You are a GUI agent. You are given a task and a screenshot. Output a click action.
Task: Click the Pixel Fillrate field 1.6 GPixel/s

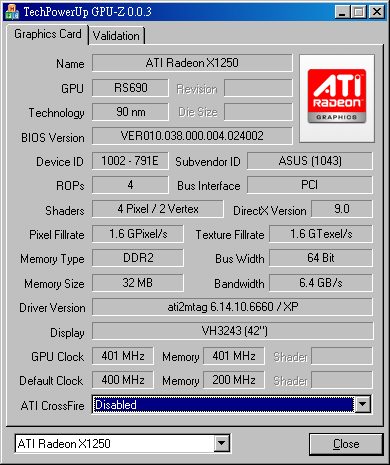pyautogui.click(x=138, y=234)
